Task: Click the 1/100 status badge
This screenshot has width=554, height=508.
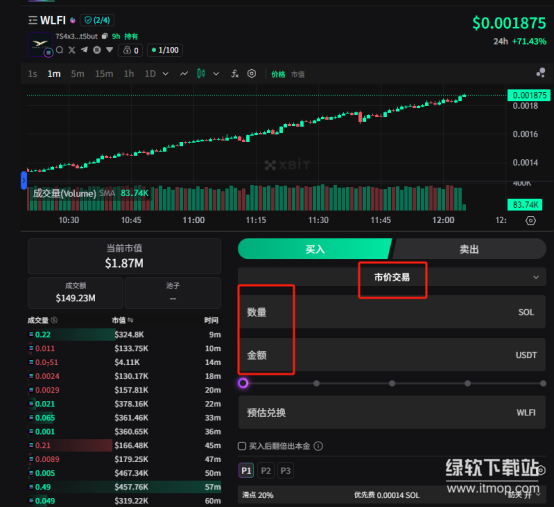Action: [165, 50]
